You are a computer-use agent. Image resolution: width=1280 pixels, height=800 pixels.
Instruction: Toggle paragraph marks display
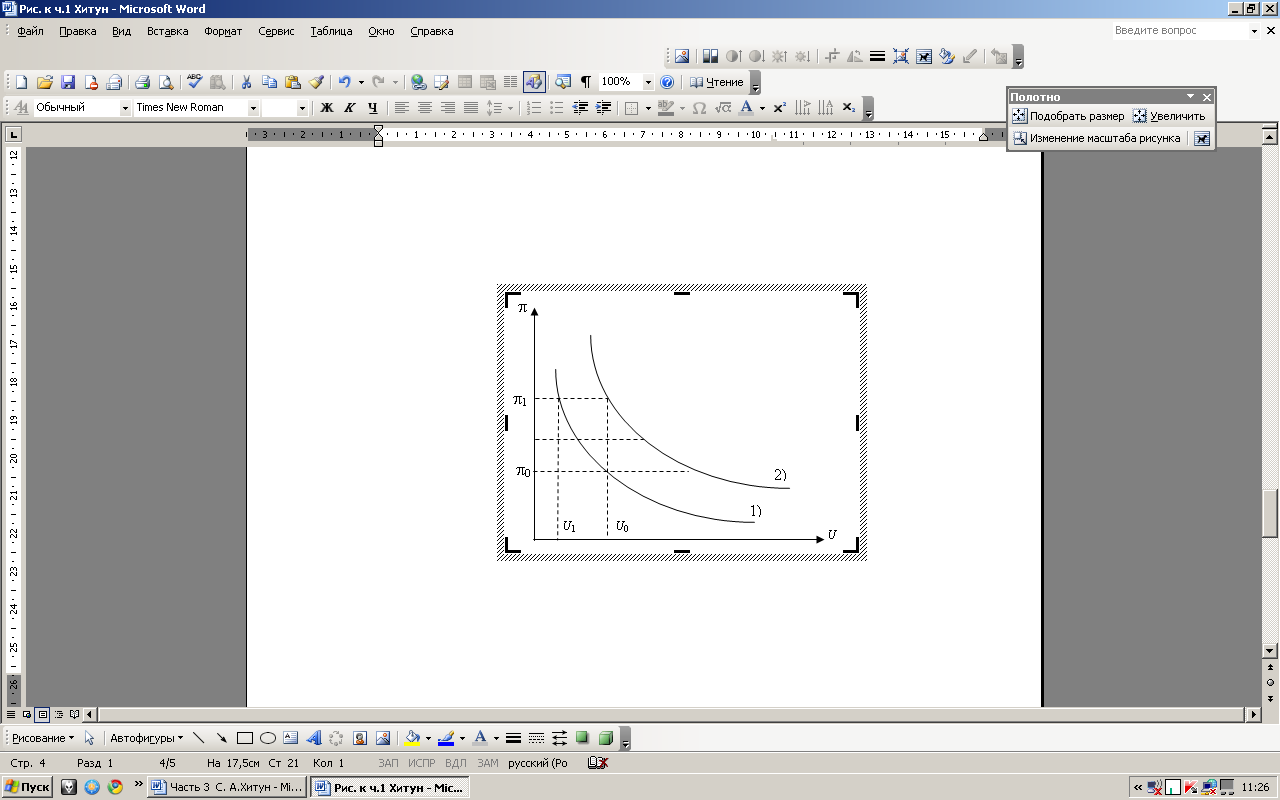tap(585, 82)
